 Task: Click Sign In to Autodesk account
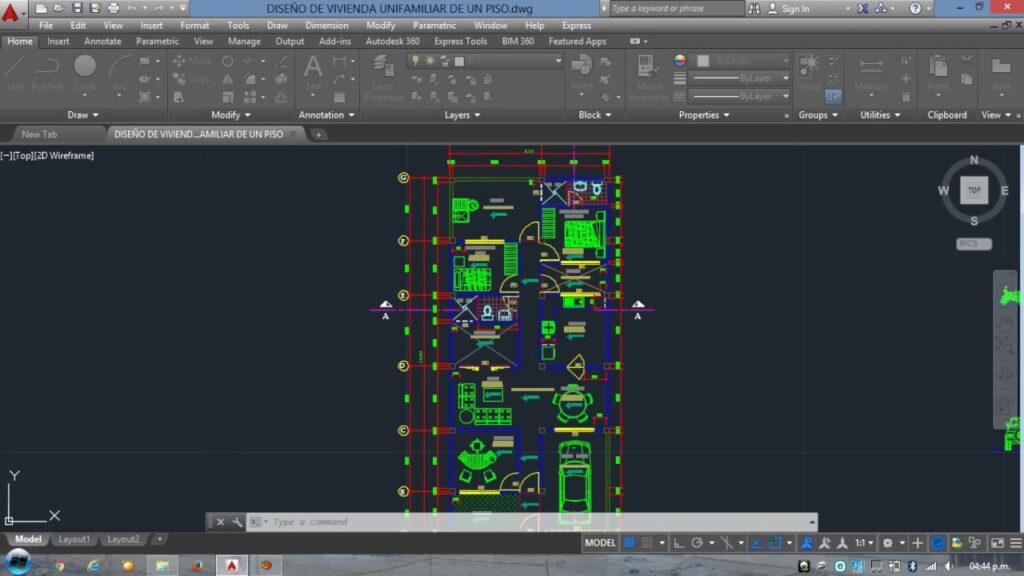pos(795,8)
